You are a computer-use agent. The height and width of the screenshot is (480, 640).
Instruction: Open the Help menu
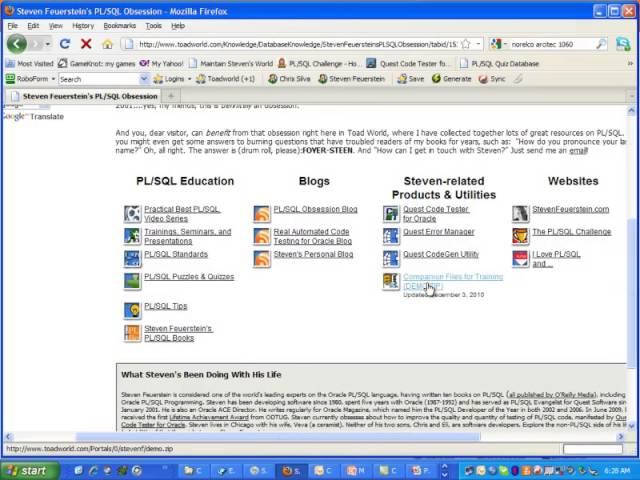[178, 26]
